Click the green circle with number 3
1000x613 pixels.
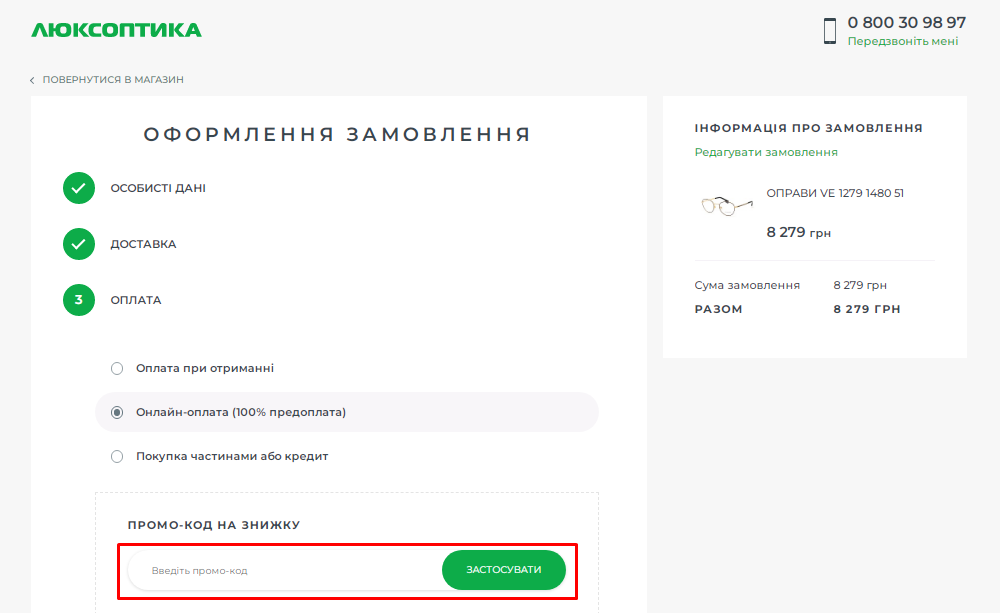[x=78, y=300]
